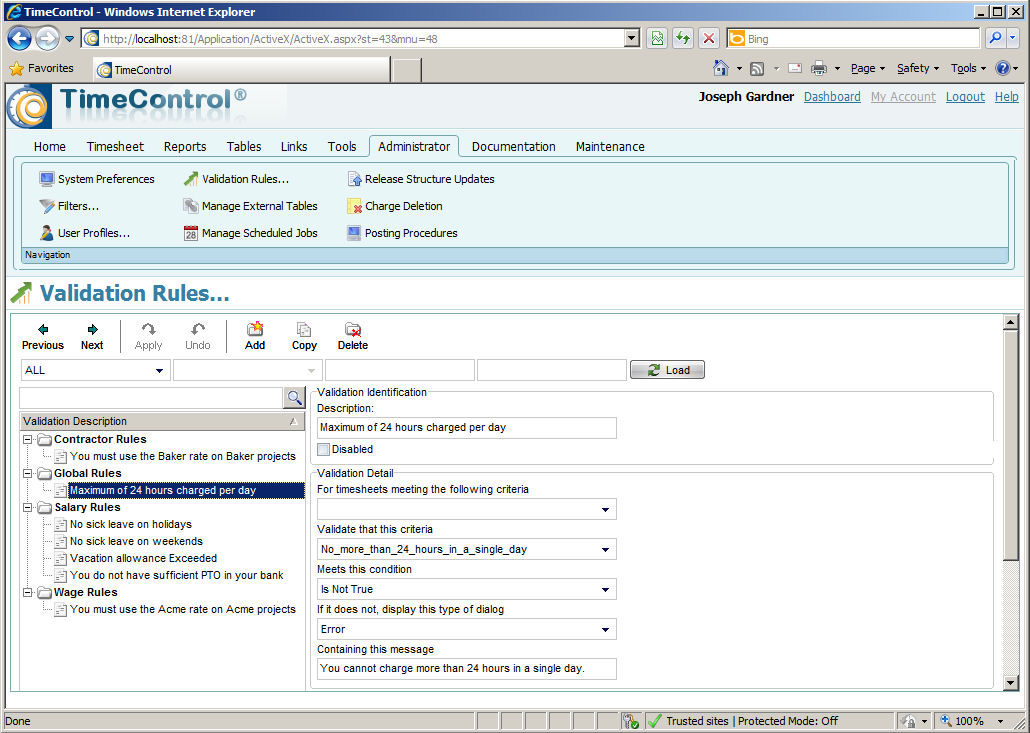Screen dimensions: 1030x733
Task: Click the Logout link
Action: (x=965, y=97)
